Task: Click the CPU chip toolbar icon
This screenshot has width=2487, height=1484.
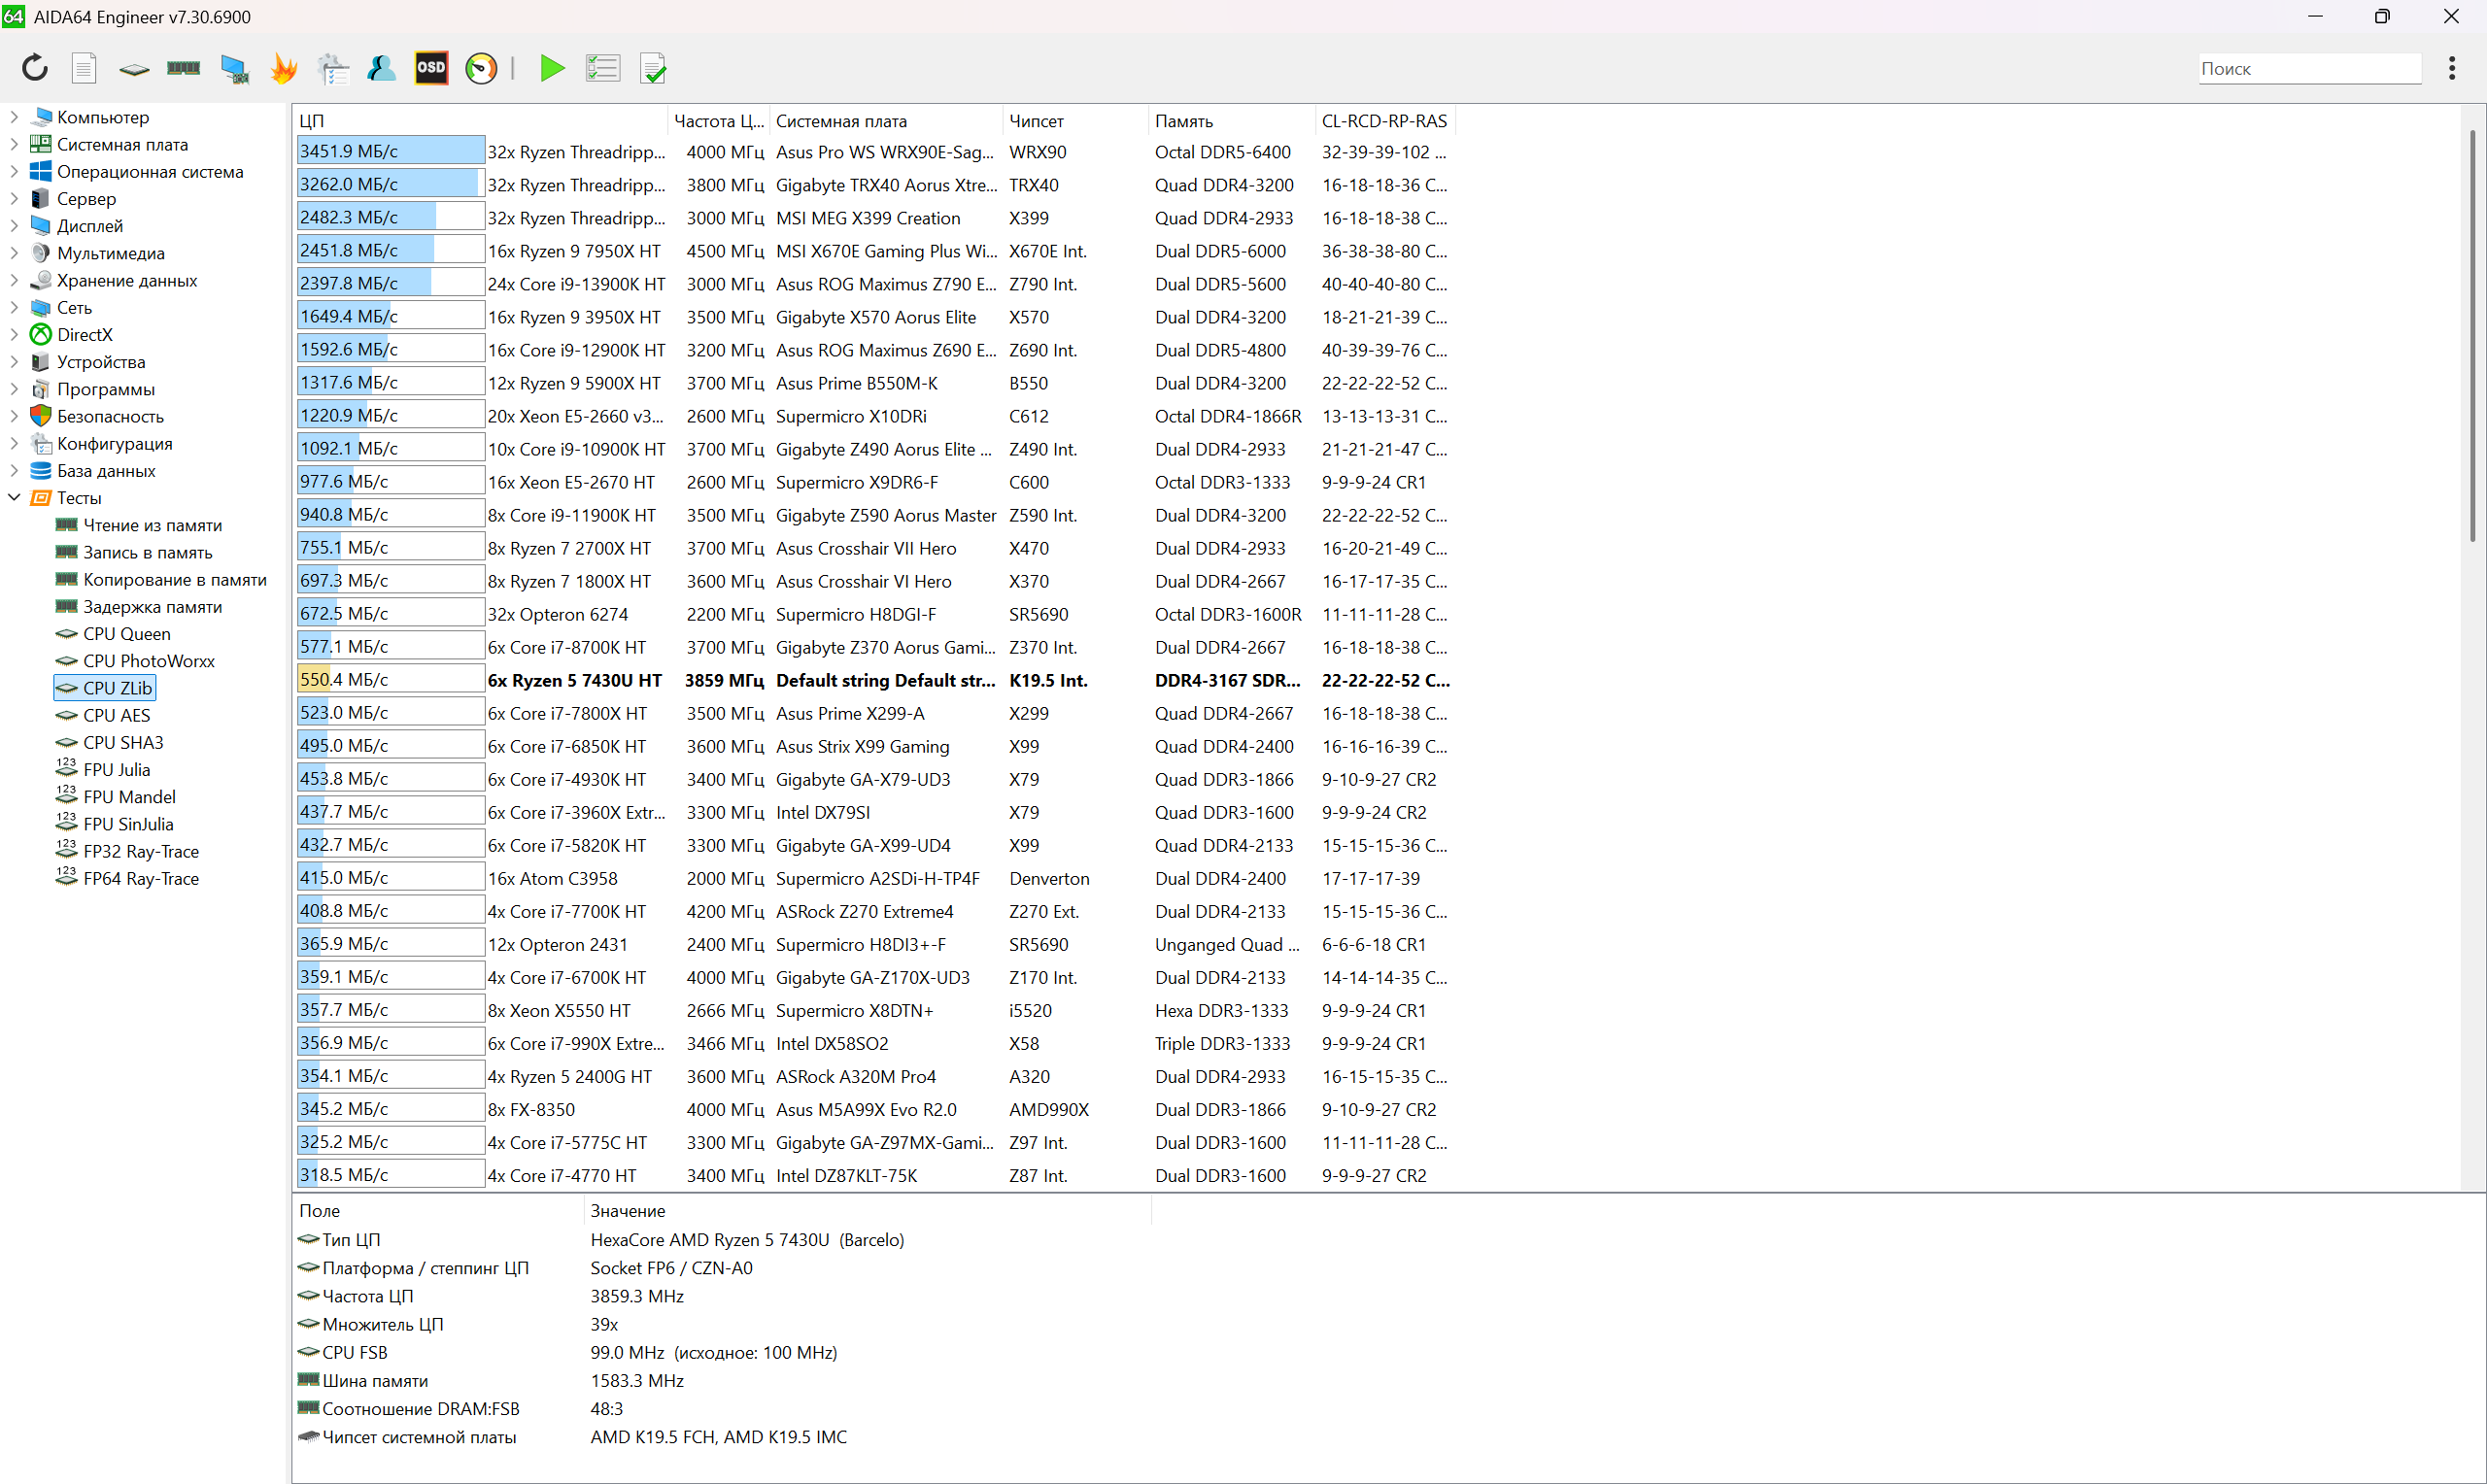Action: pyautogui.click(x=134, y=69)
